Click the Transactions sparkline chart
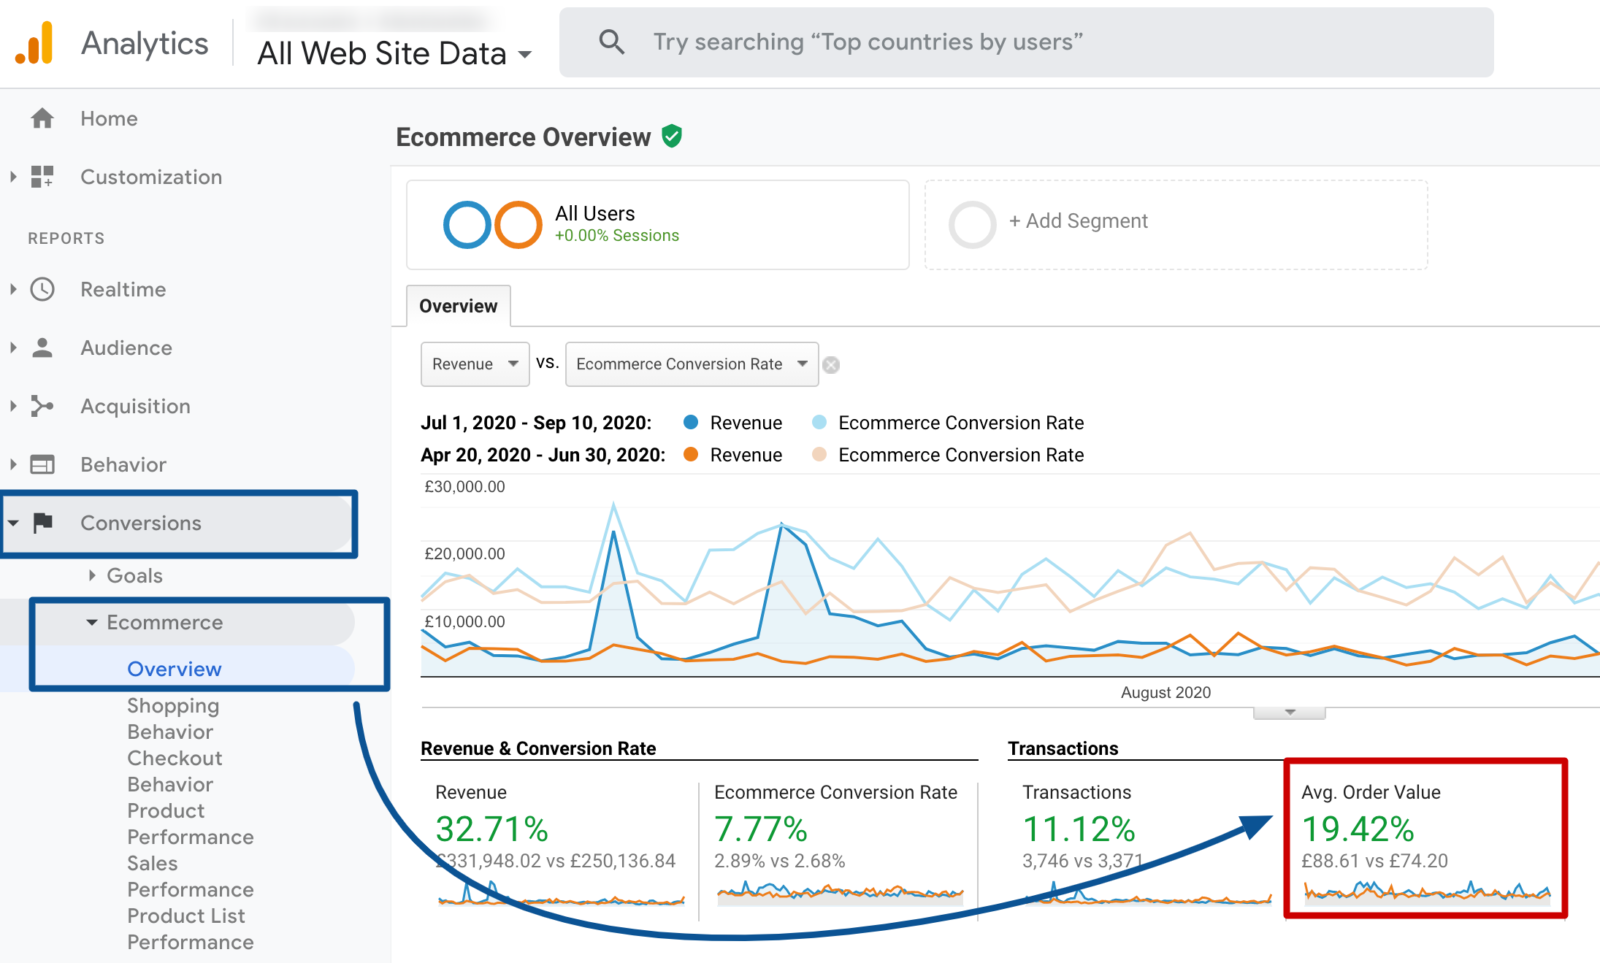The width and height of the screenshot is (1600, 963). click(x=1148, y=893)
